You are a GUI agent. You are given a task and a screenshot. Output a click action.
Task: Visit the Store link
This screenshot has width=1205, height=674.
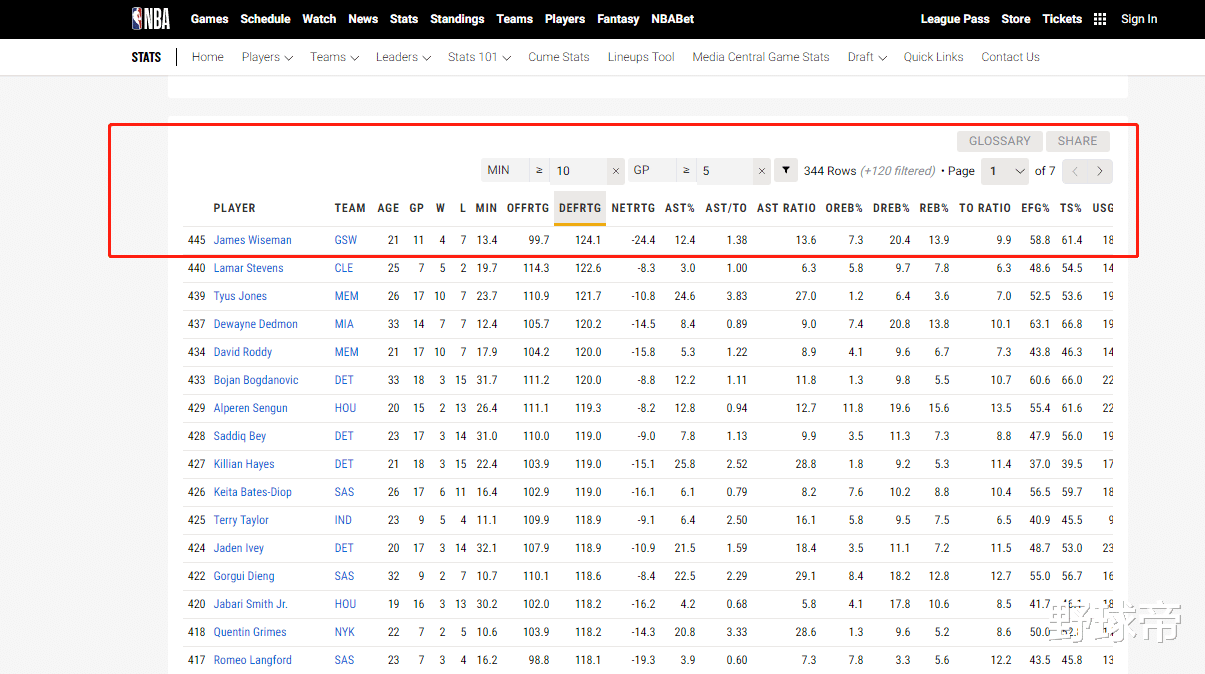[x=1016, y=19]
